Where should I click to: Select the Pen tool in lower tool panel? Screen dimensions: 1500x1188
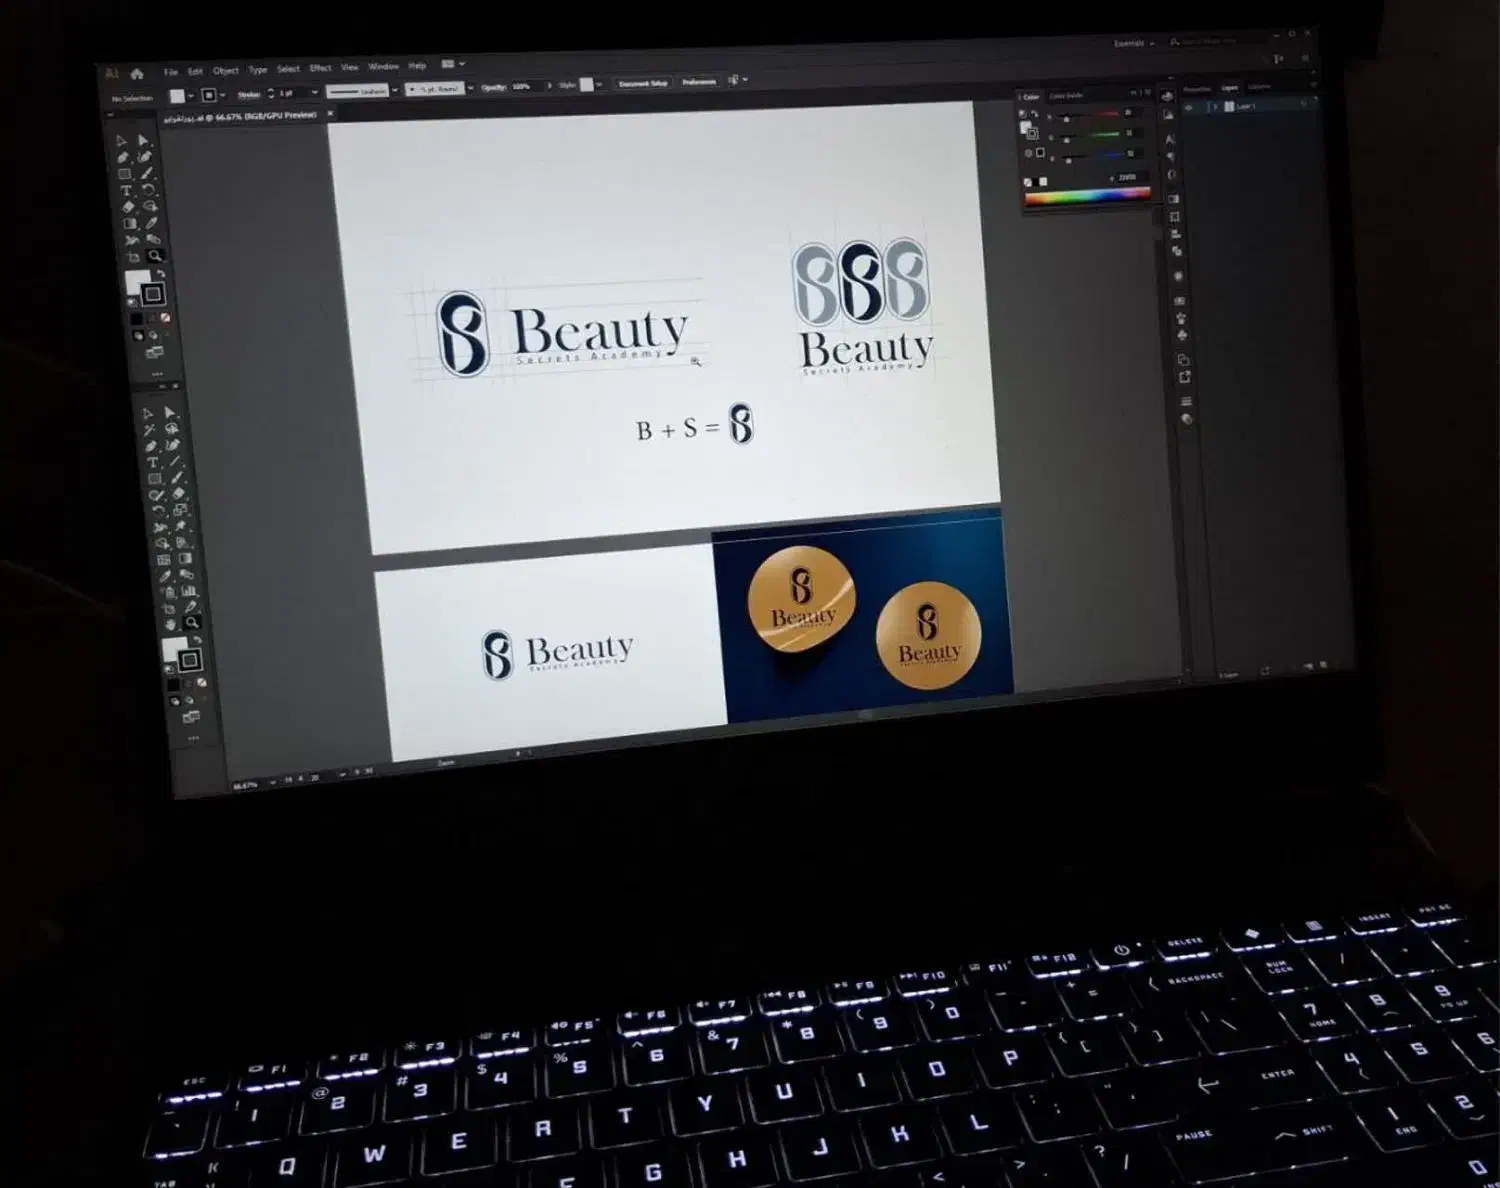tap(151, 446)
